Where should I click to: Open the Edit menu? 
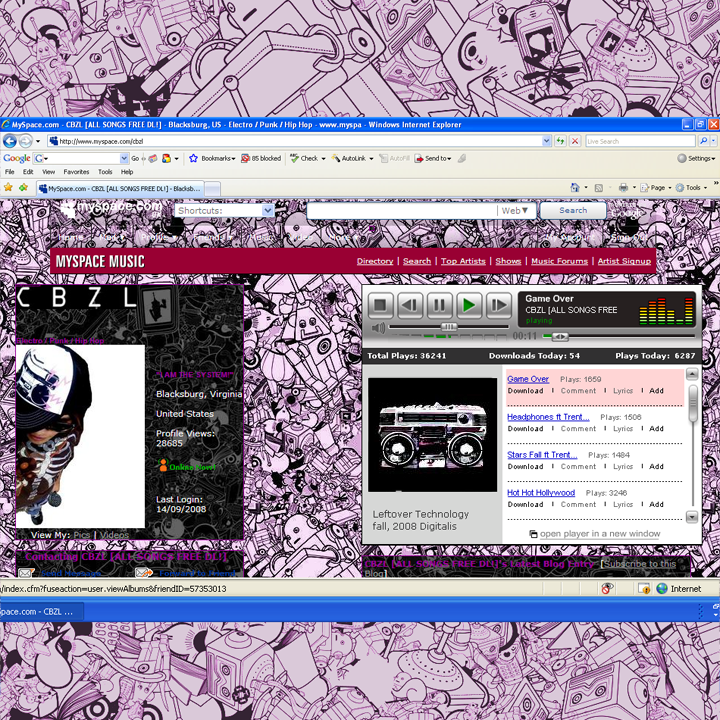click(x=28, y=172)
